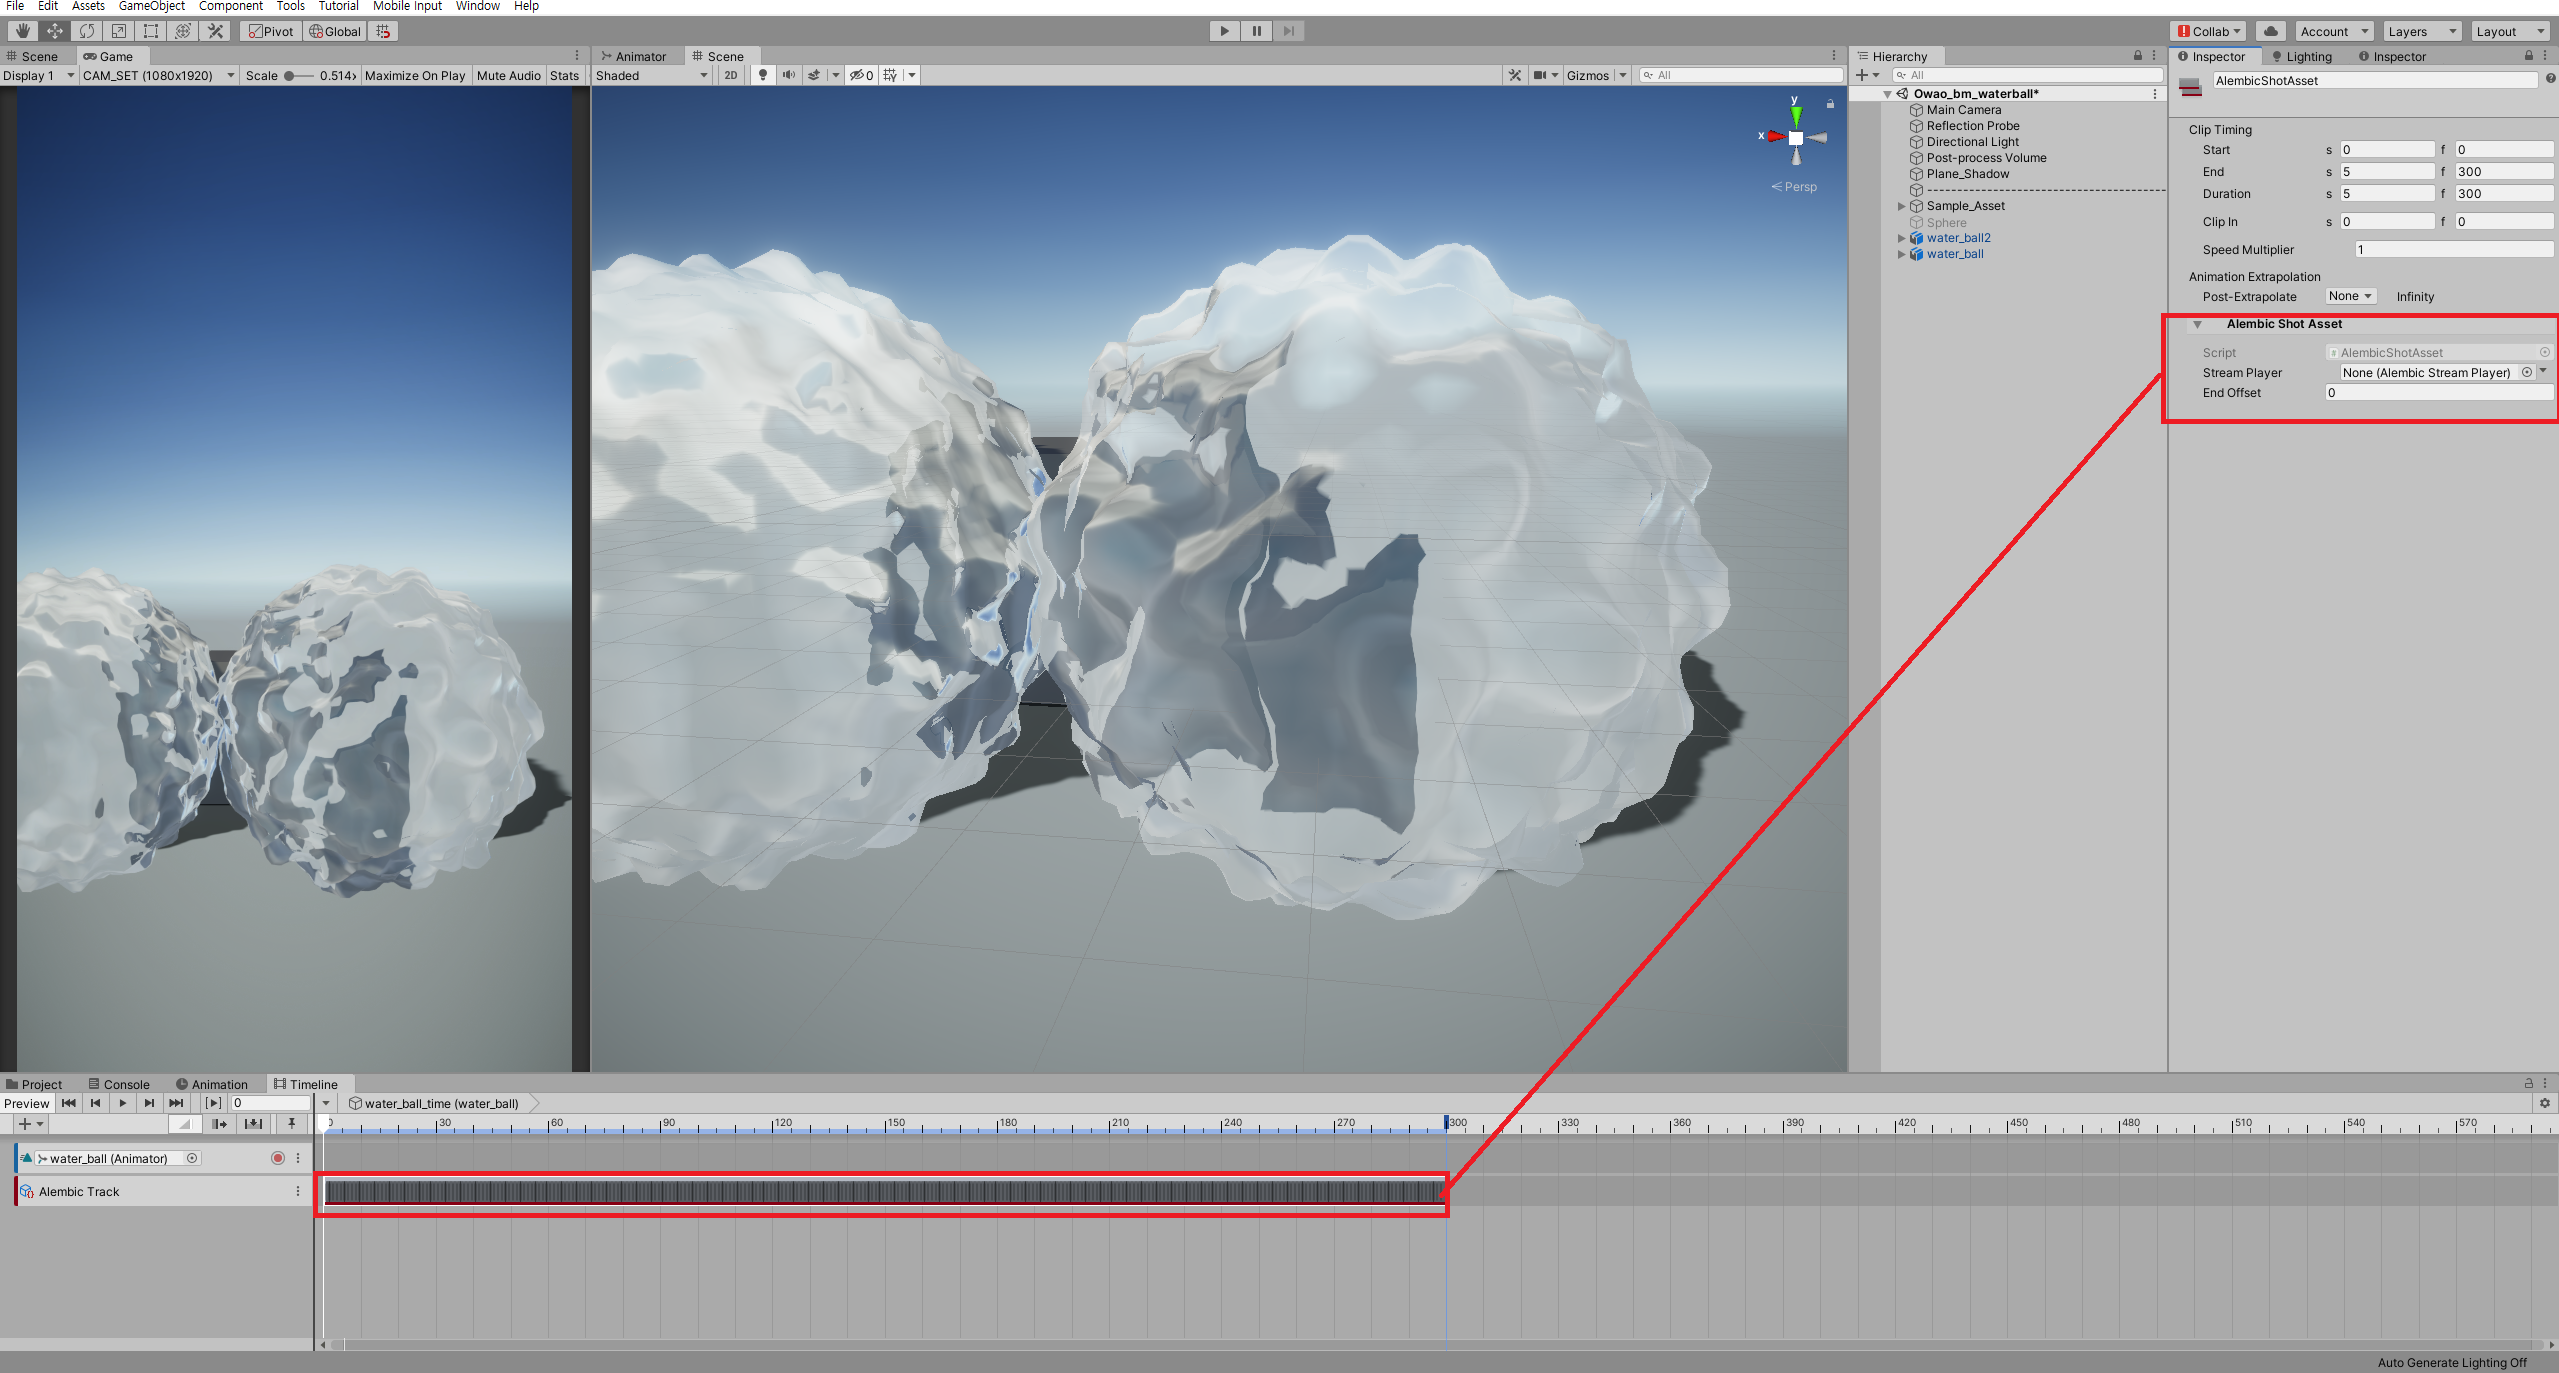Viewport: 2559px width, 1373px height.
Task: Switch to the Console tab
Action: (119, 1084)
